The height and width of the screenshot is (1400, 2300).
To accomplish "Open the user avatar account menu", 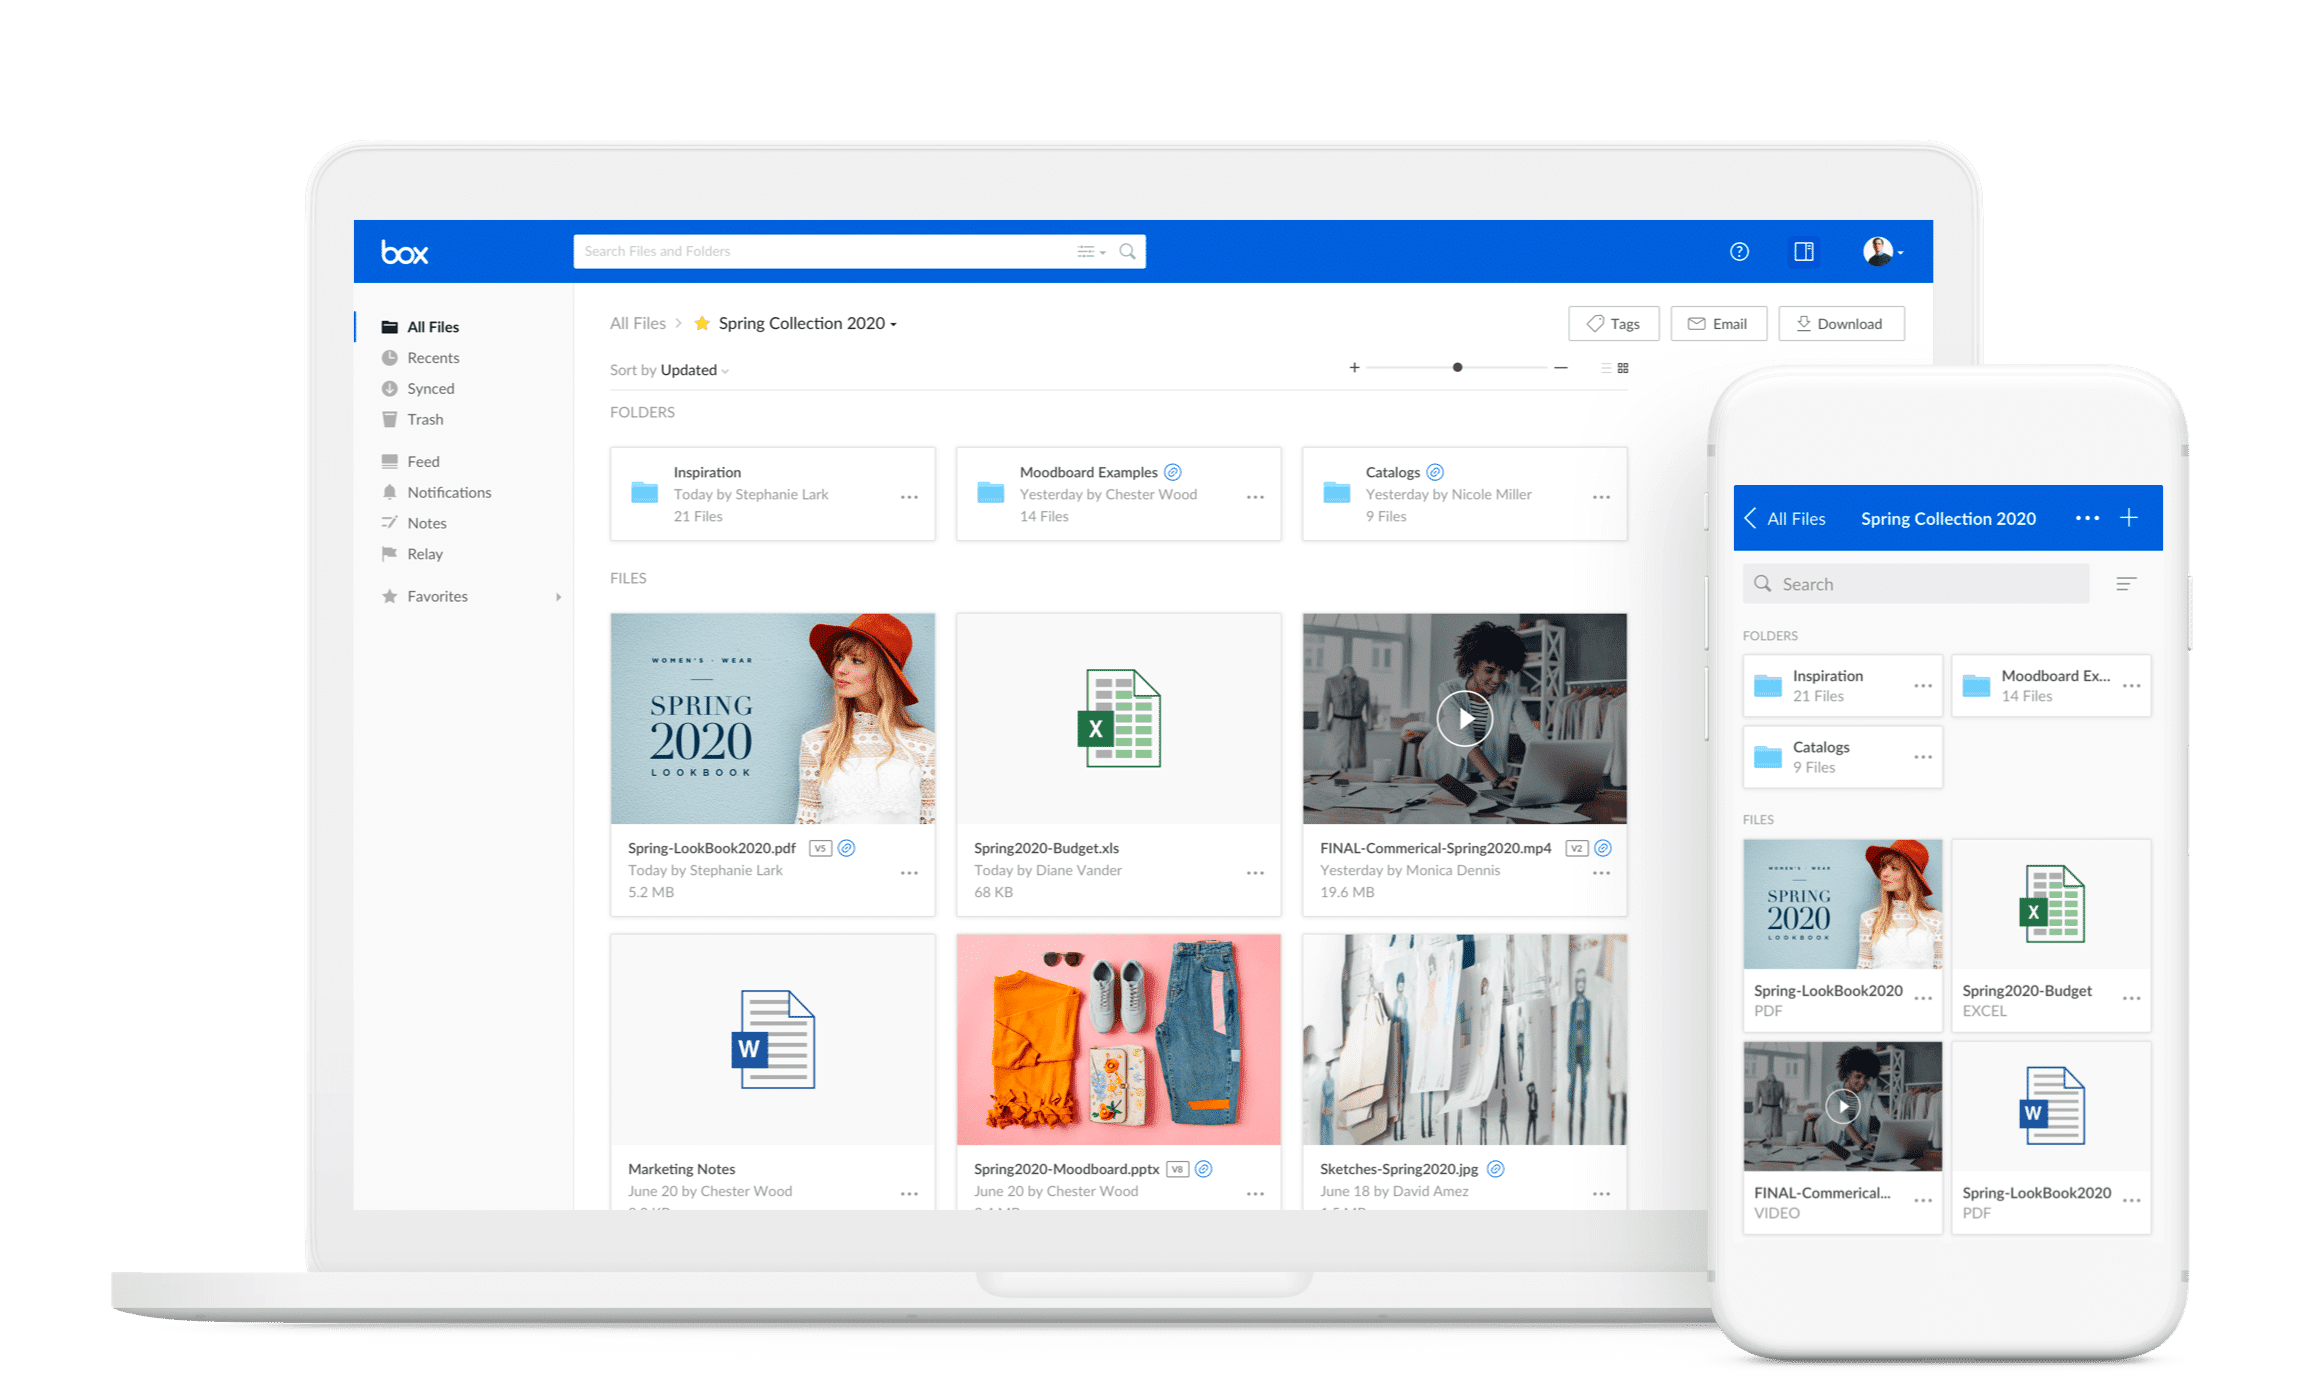I will tap(1882, 251).
